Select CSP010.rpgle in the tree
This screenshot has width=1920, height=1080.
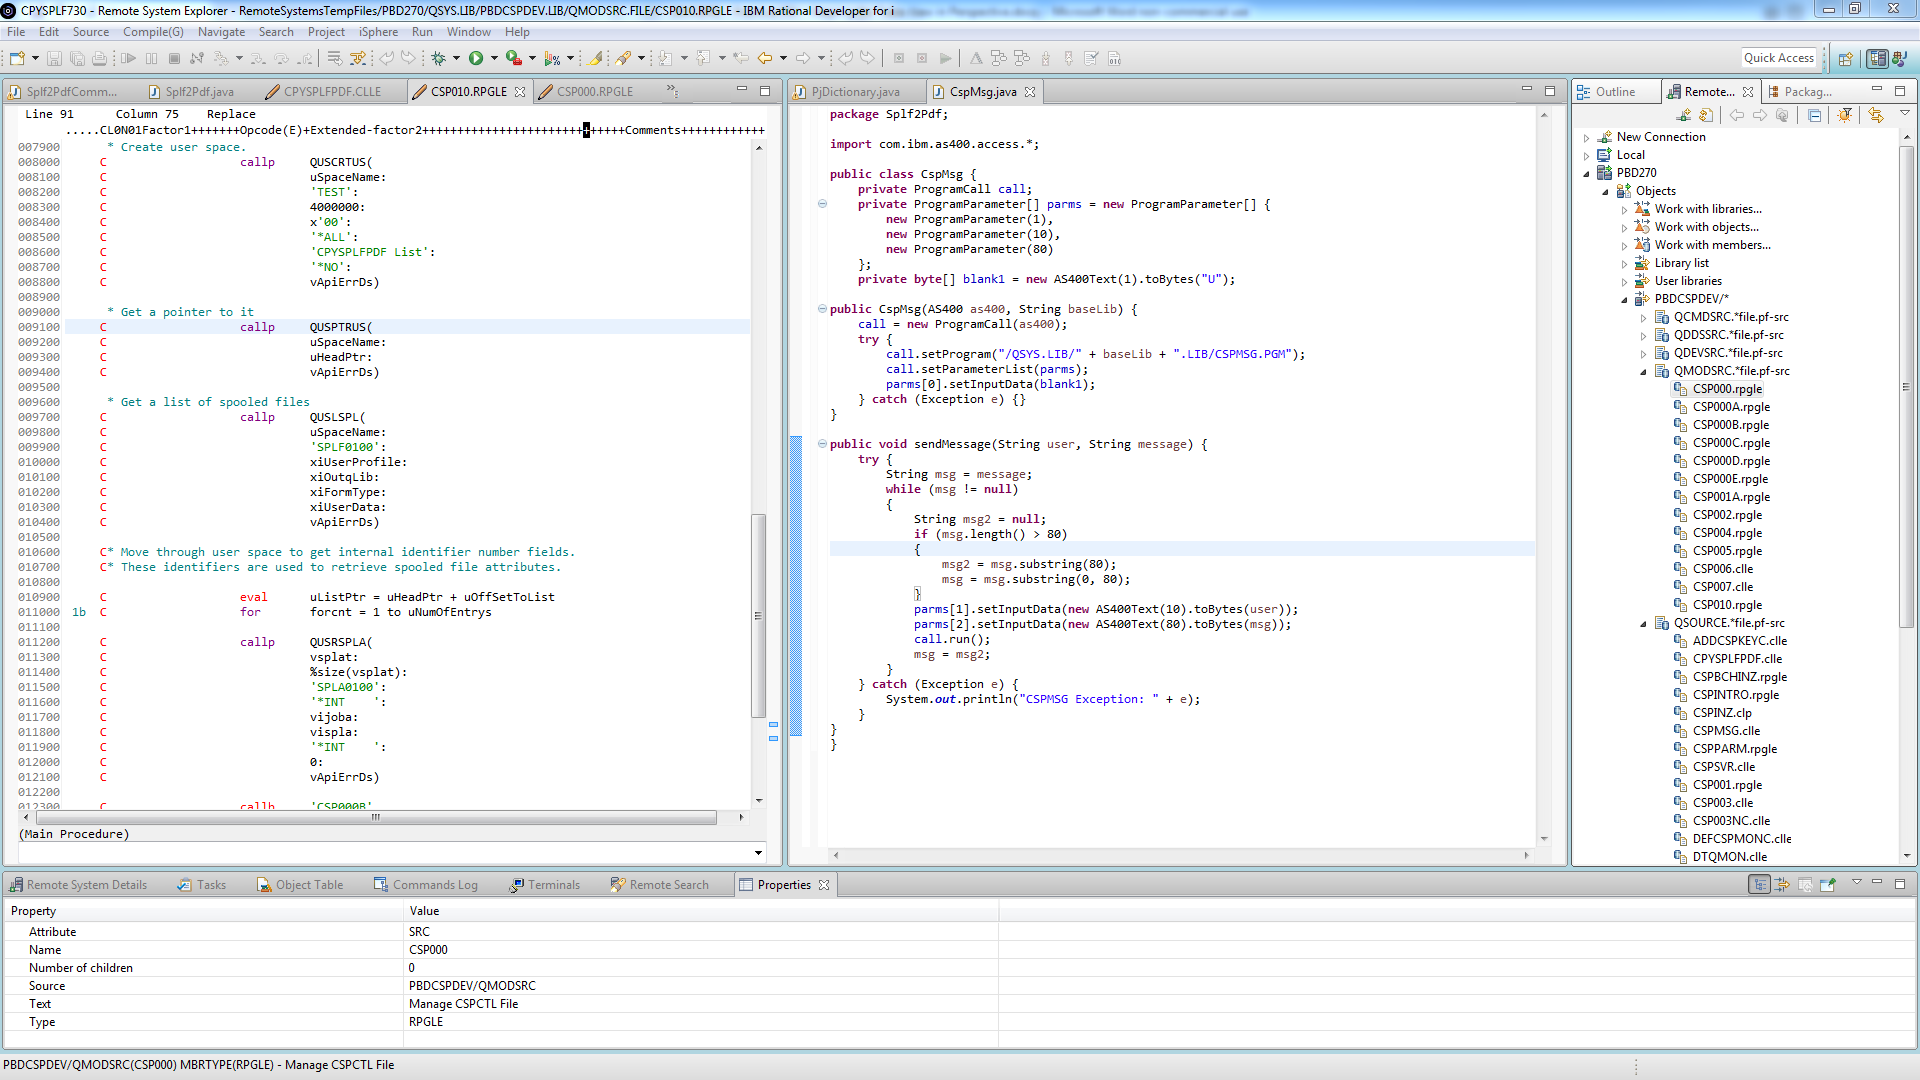tap(1727, 605)
